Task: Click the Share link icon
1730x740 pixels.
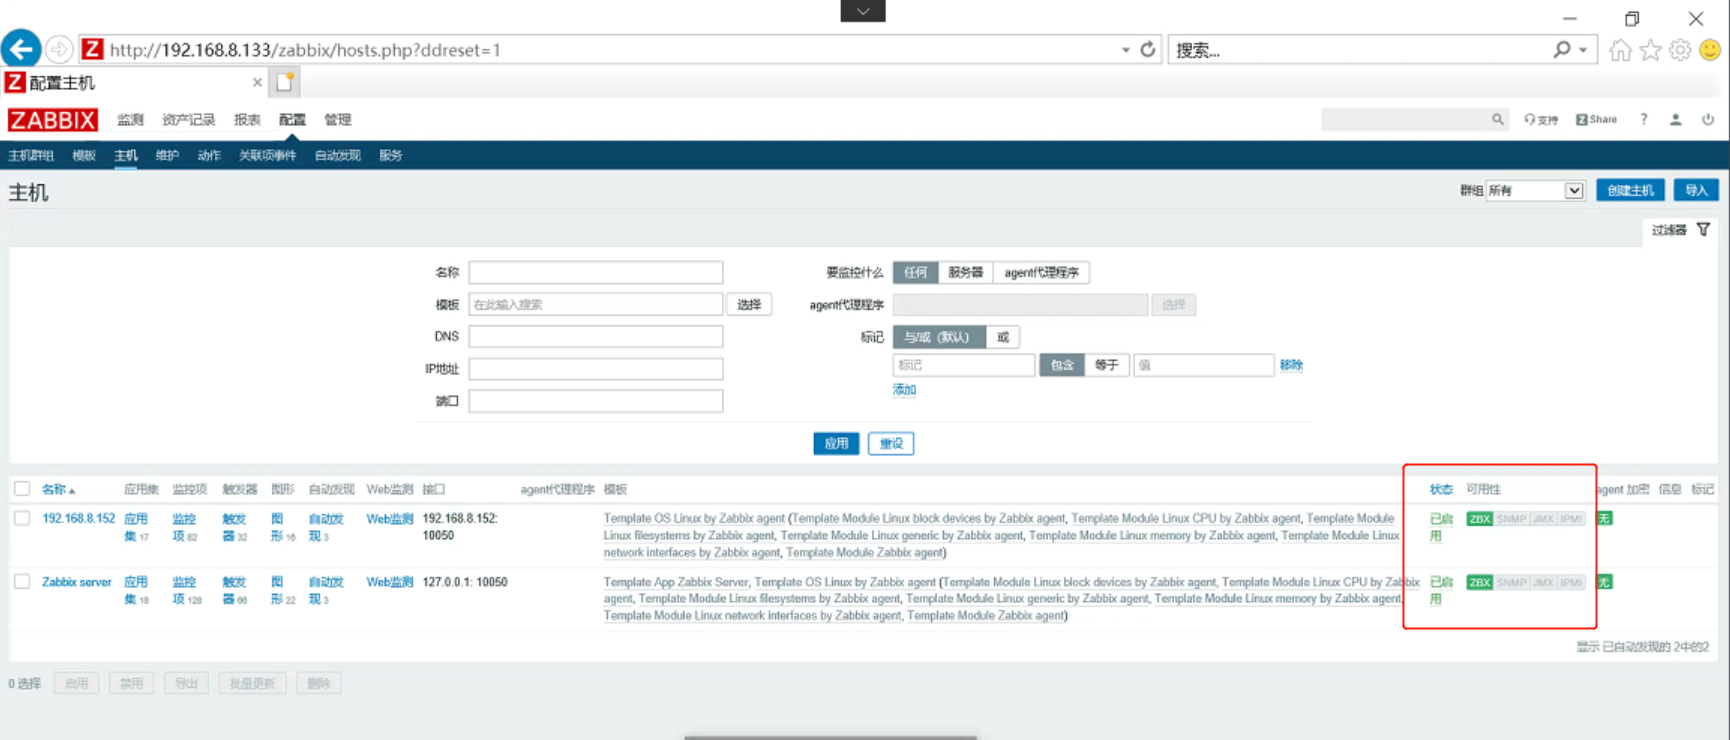Action: pos(1596,120)
